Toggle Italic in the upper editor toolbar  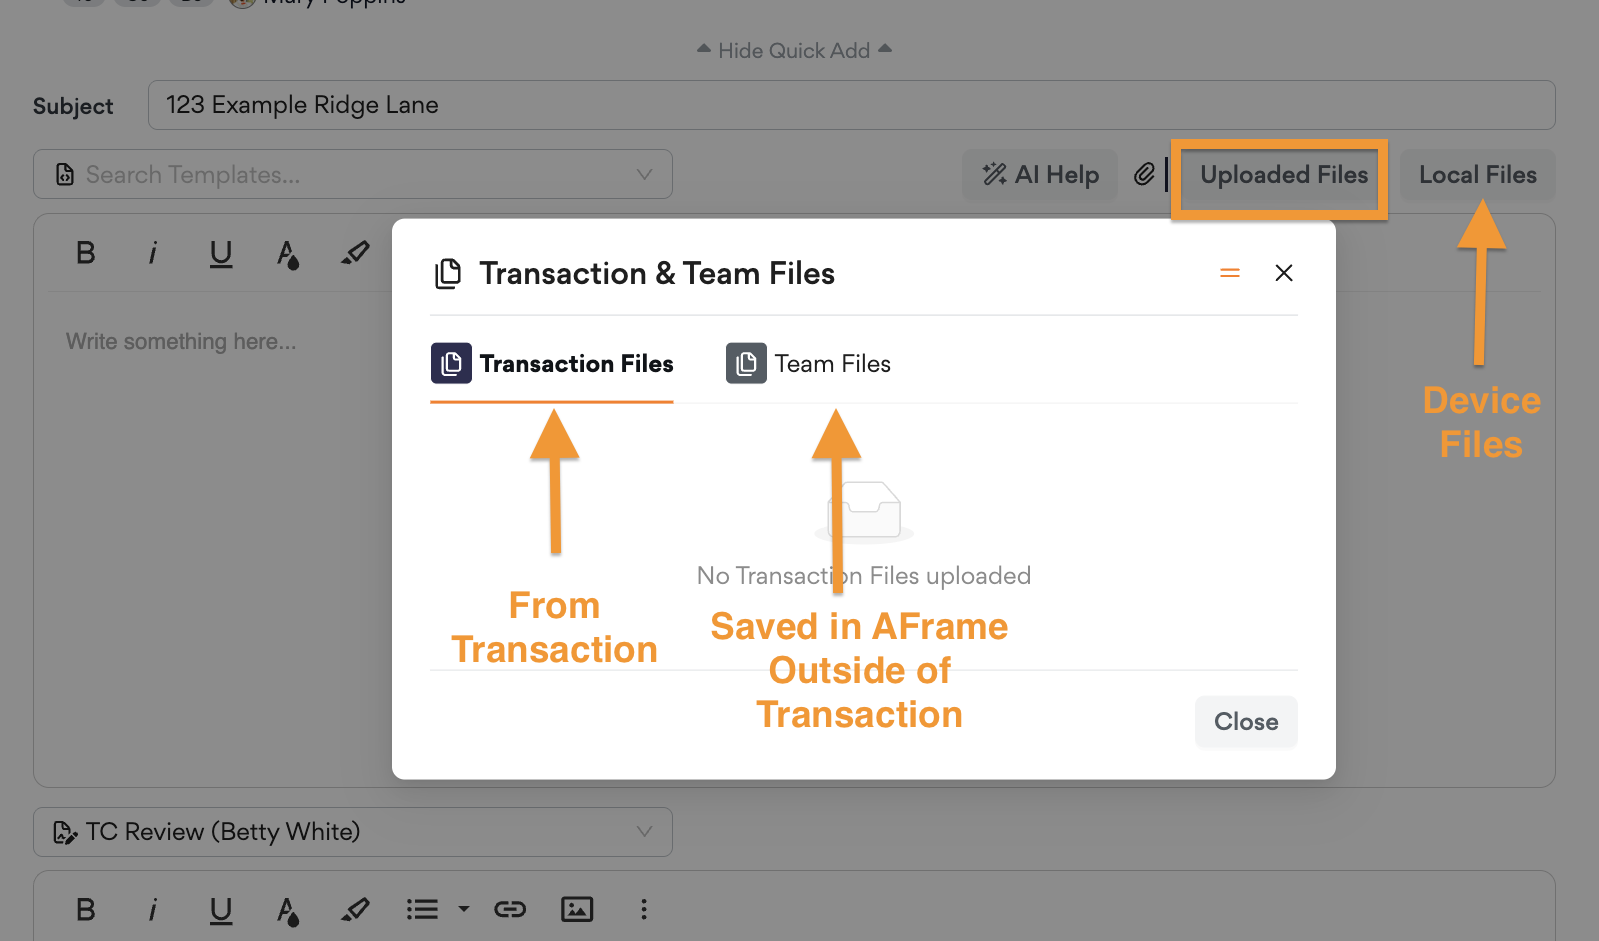tap(153, 253)
